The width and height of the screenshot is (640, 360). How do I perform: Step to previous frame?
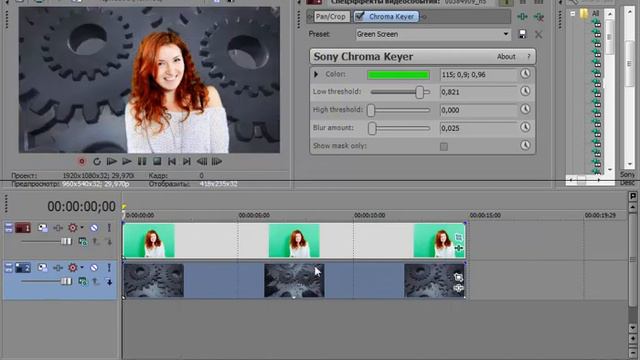pyautogui.click(x=202, y=162)
